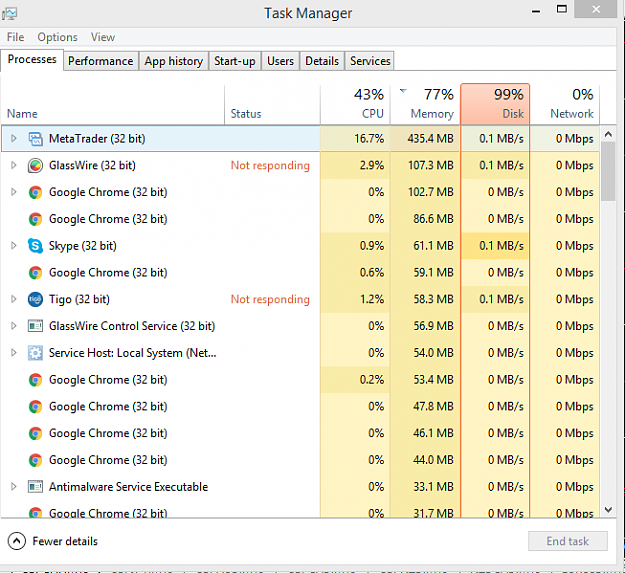Switch to the Performance tab
This screenshot has width=625, height=573.
pos(100,61)
